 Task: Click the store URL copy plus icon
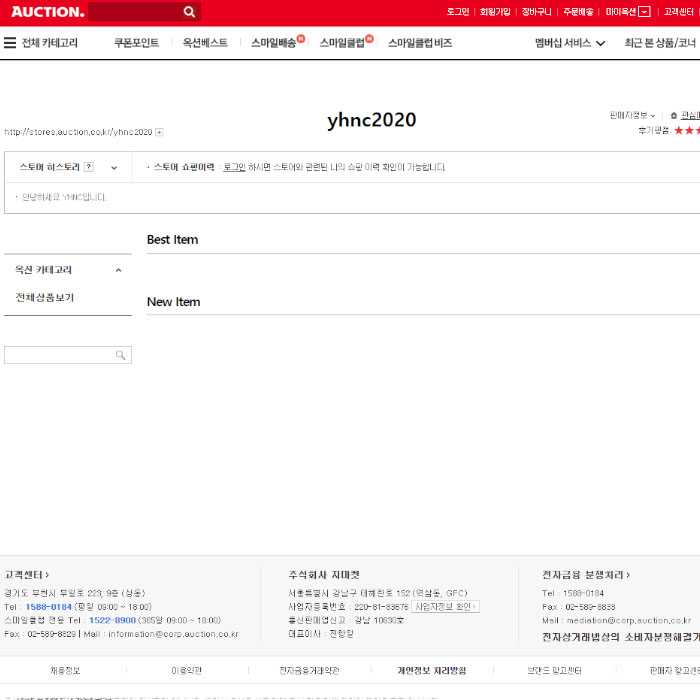point(159,132)
